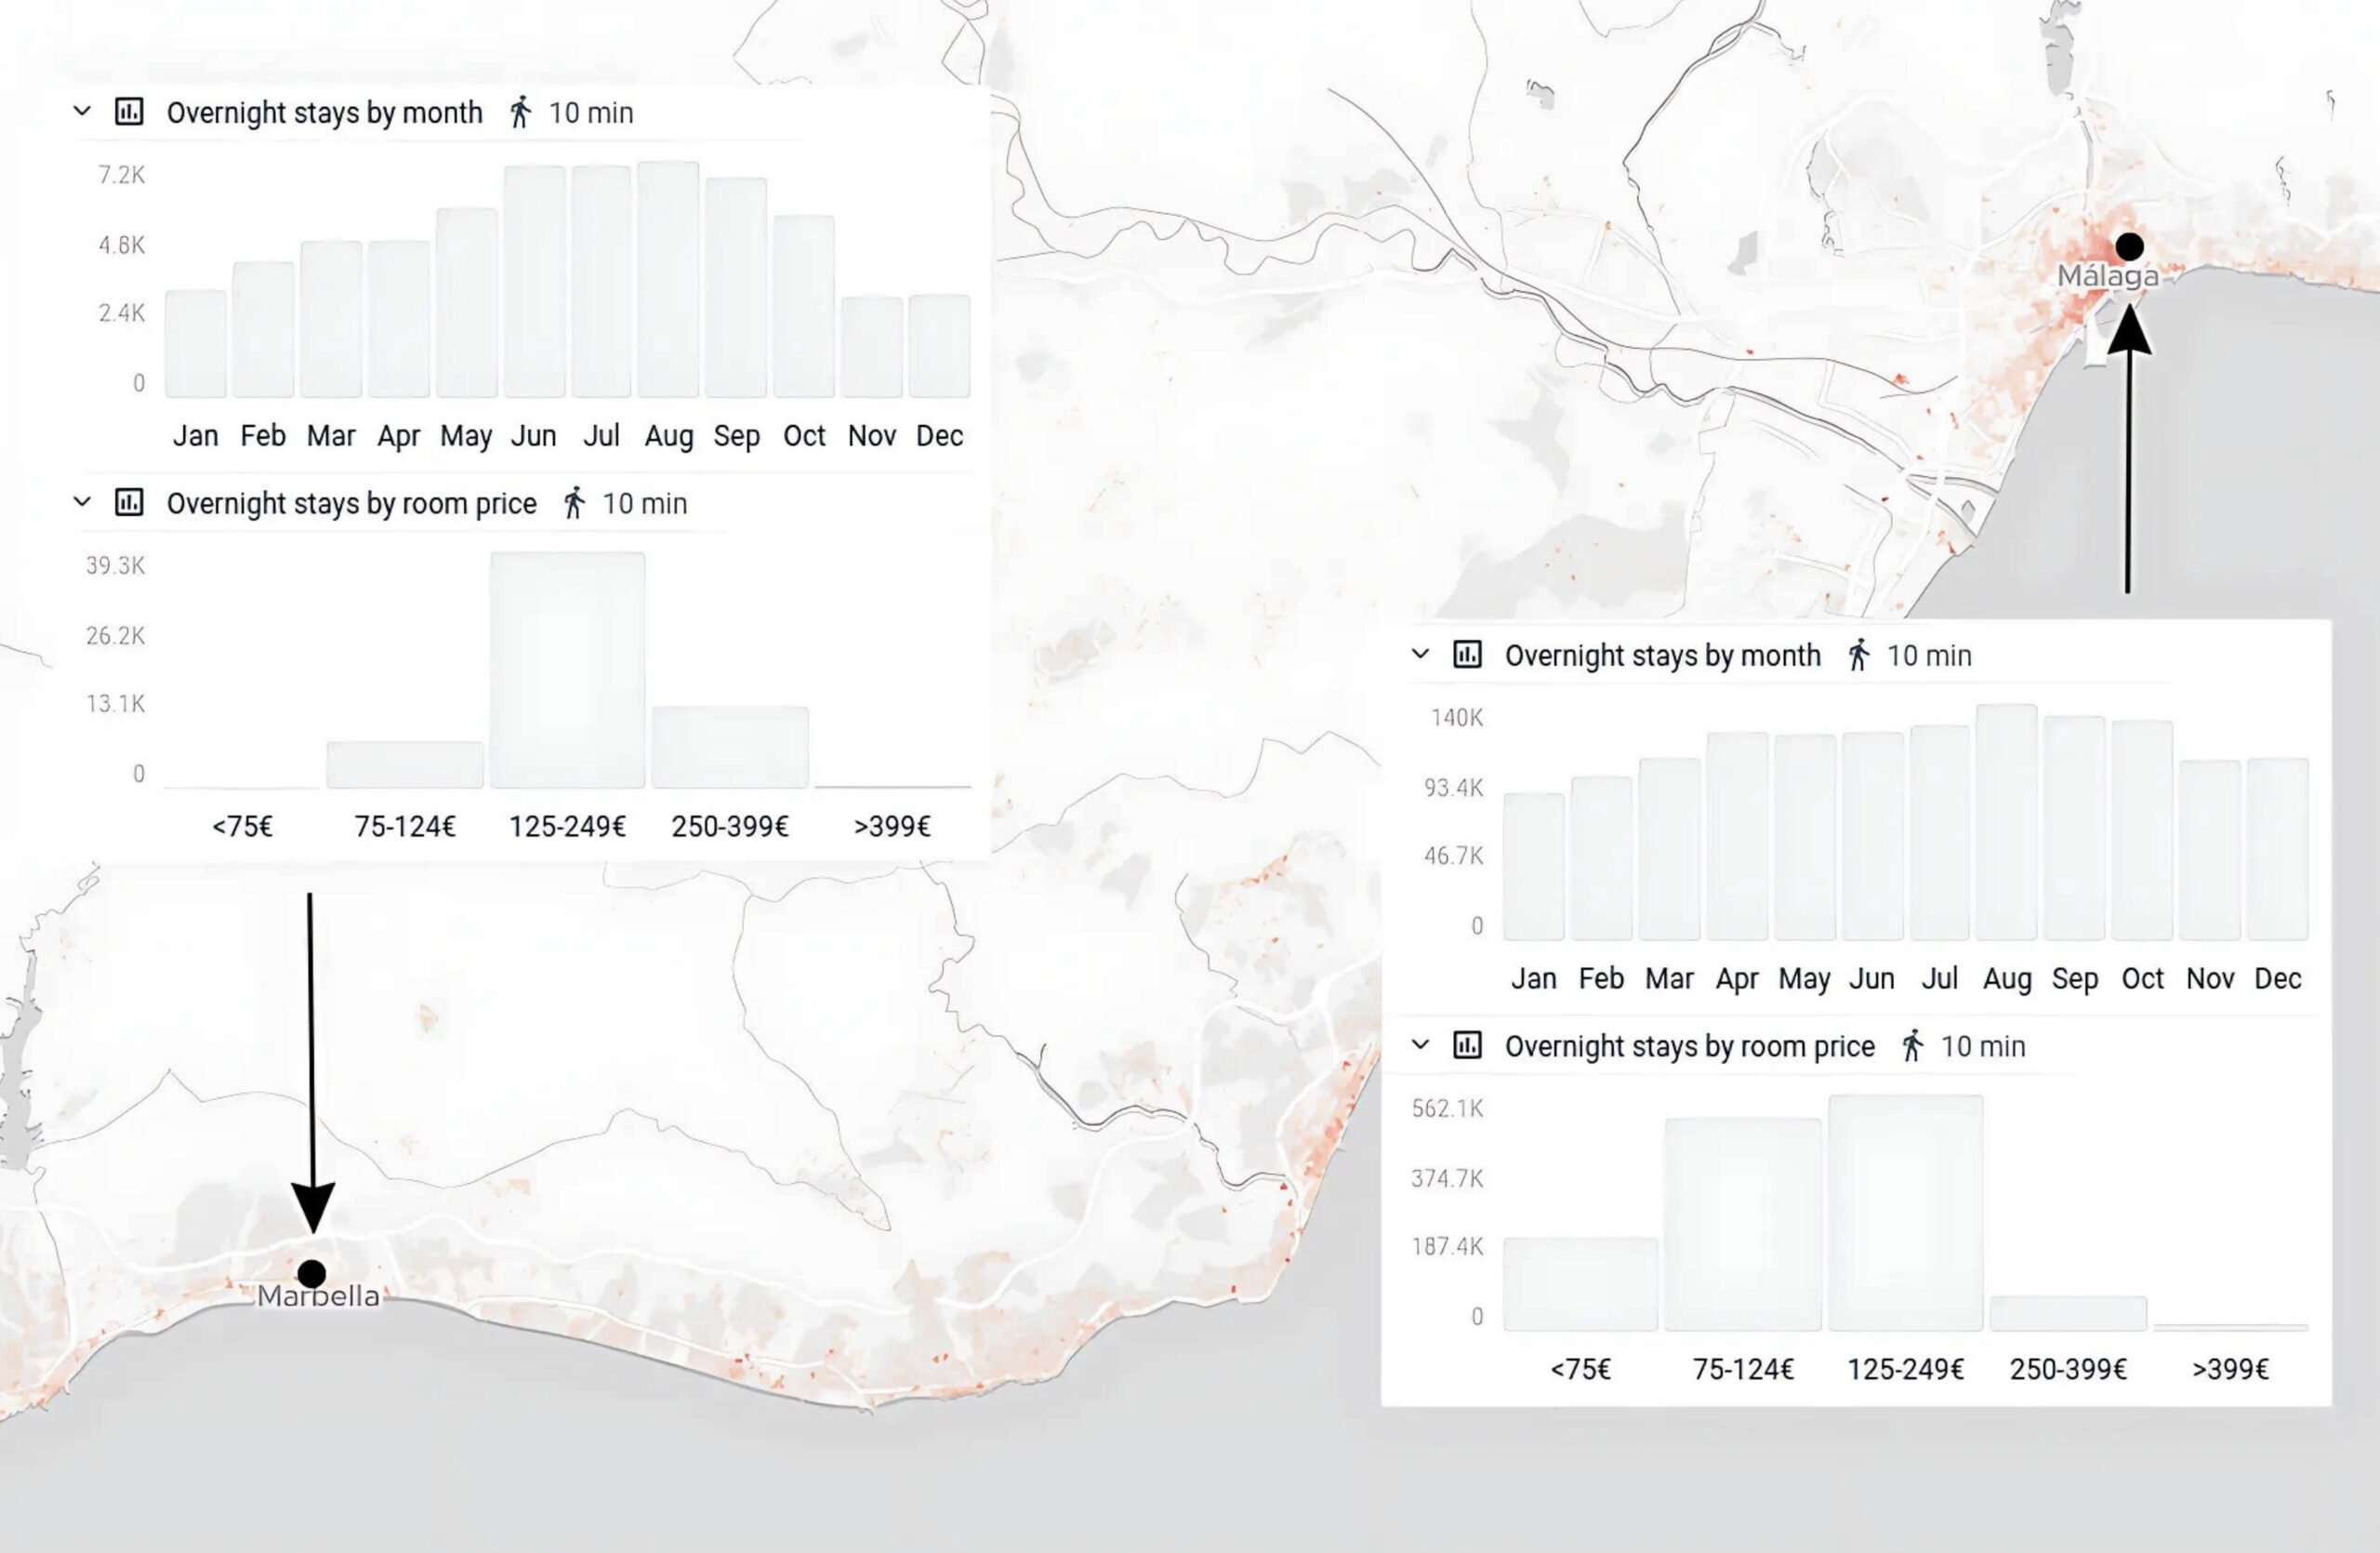Image resolution: width=2380 pixels, height=1553 pixels.
Task: Click the bar chart icon in Marbella's room price header
Action: click(x=129, y=503)
